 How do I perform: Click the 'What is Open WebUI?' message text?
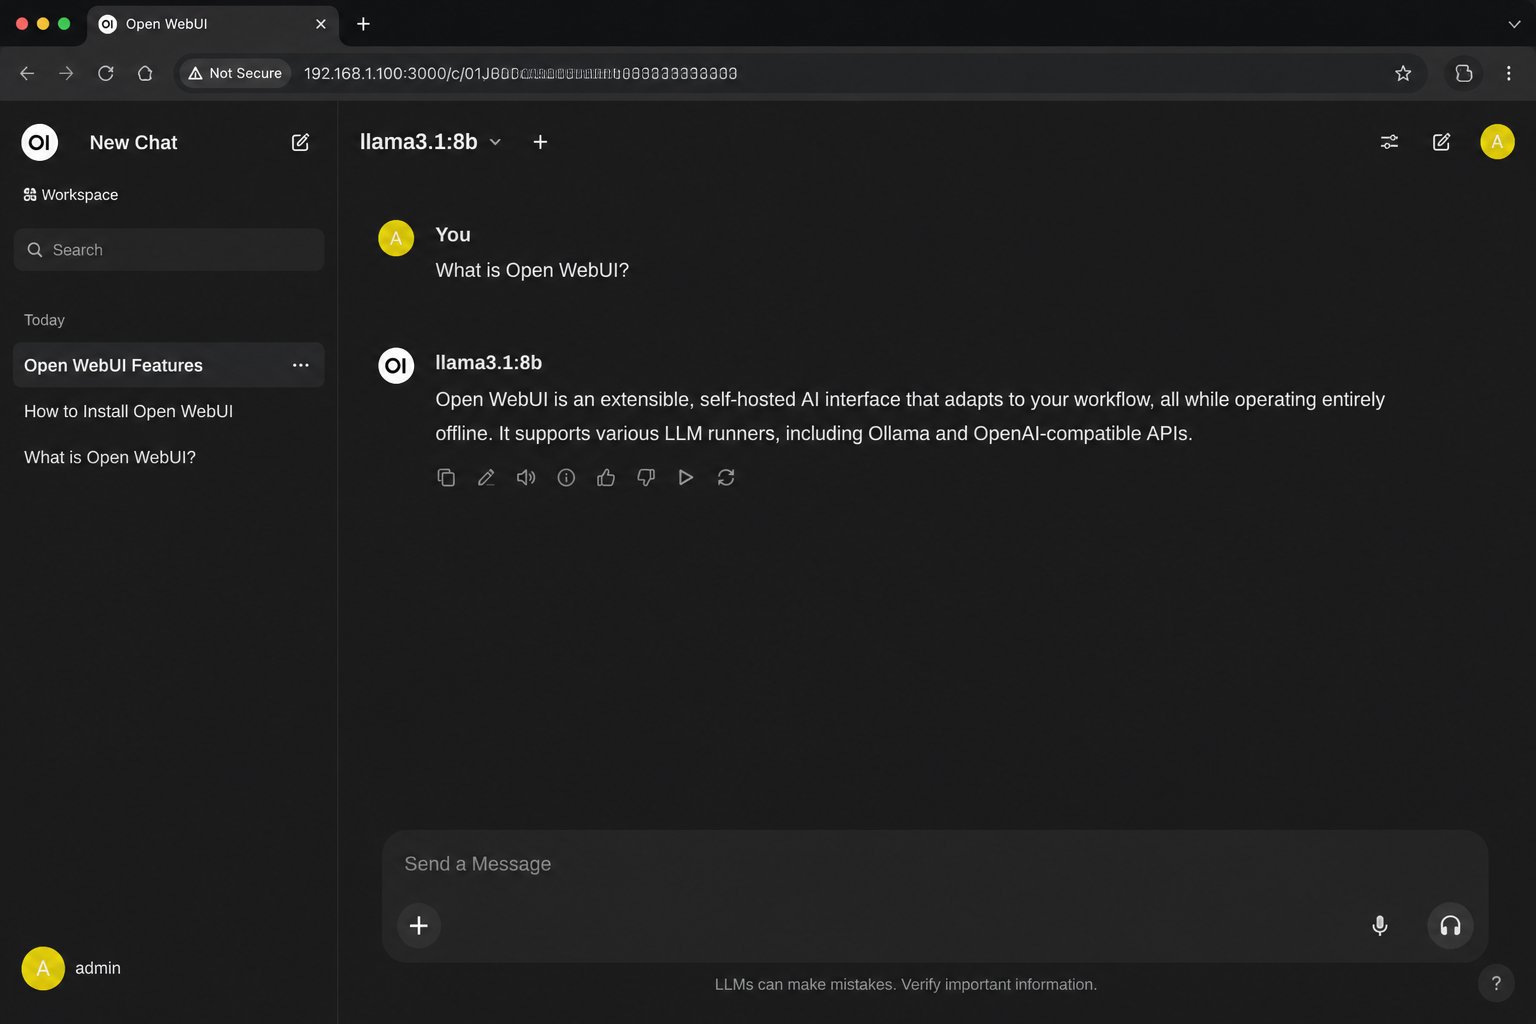tap(532, 270)
